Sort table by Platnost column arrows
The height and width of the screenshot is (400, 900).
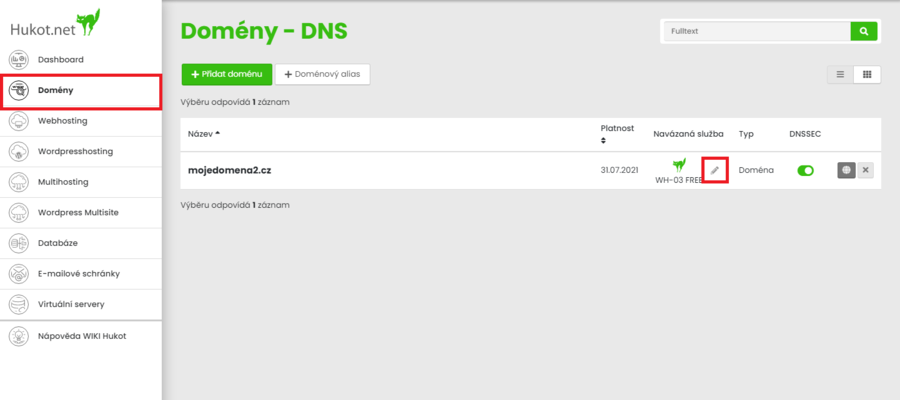(603, 141)
